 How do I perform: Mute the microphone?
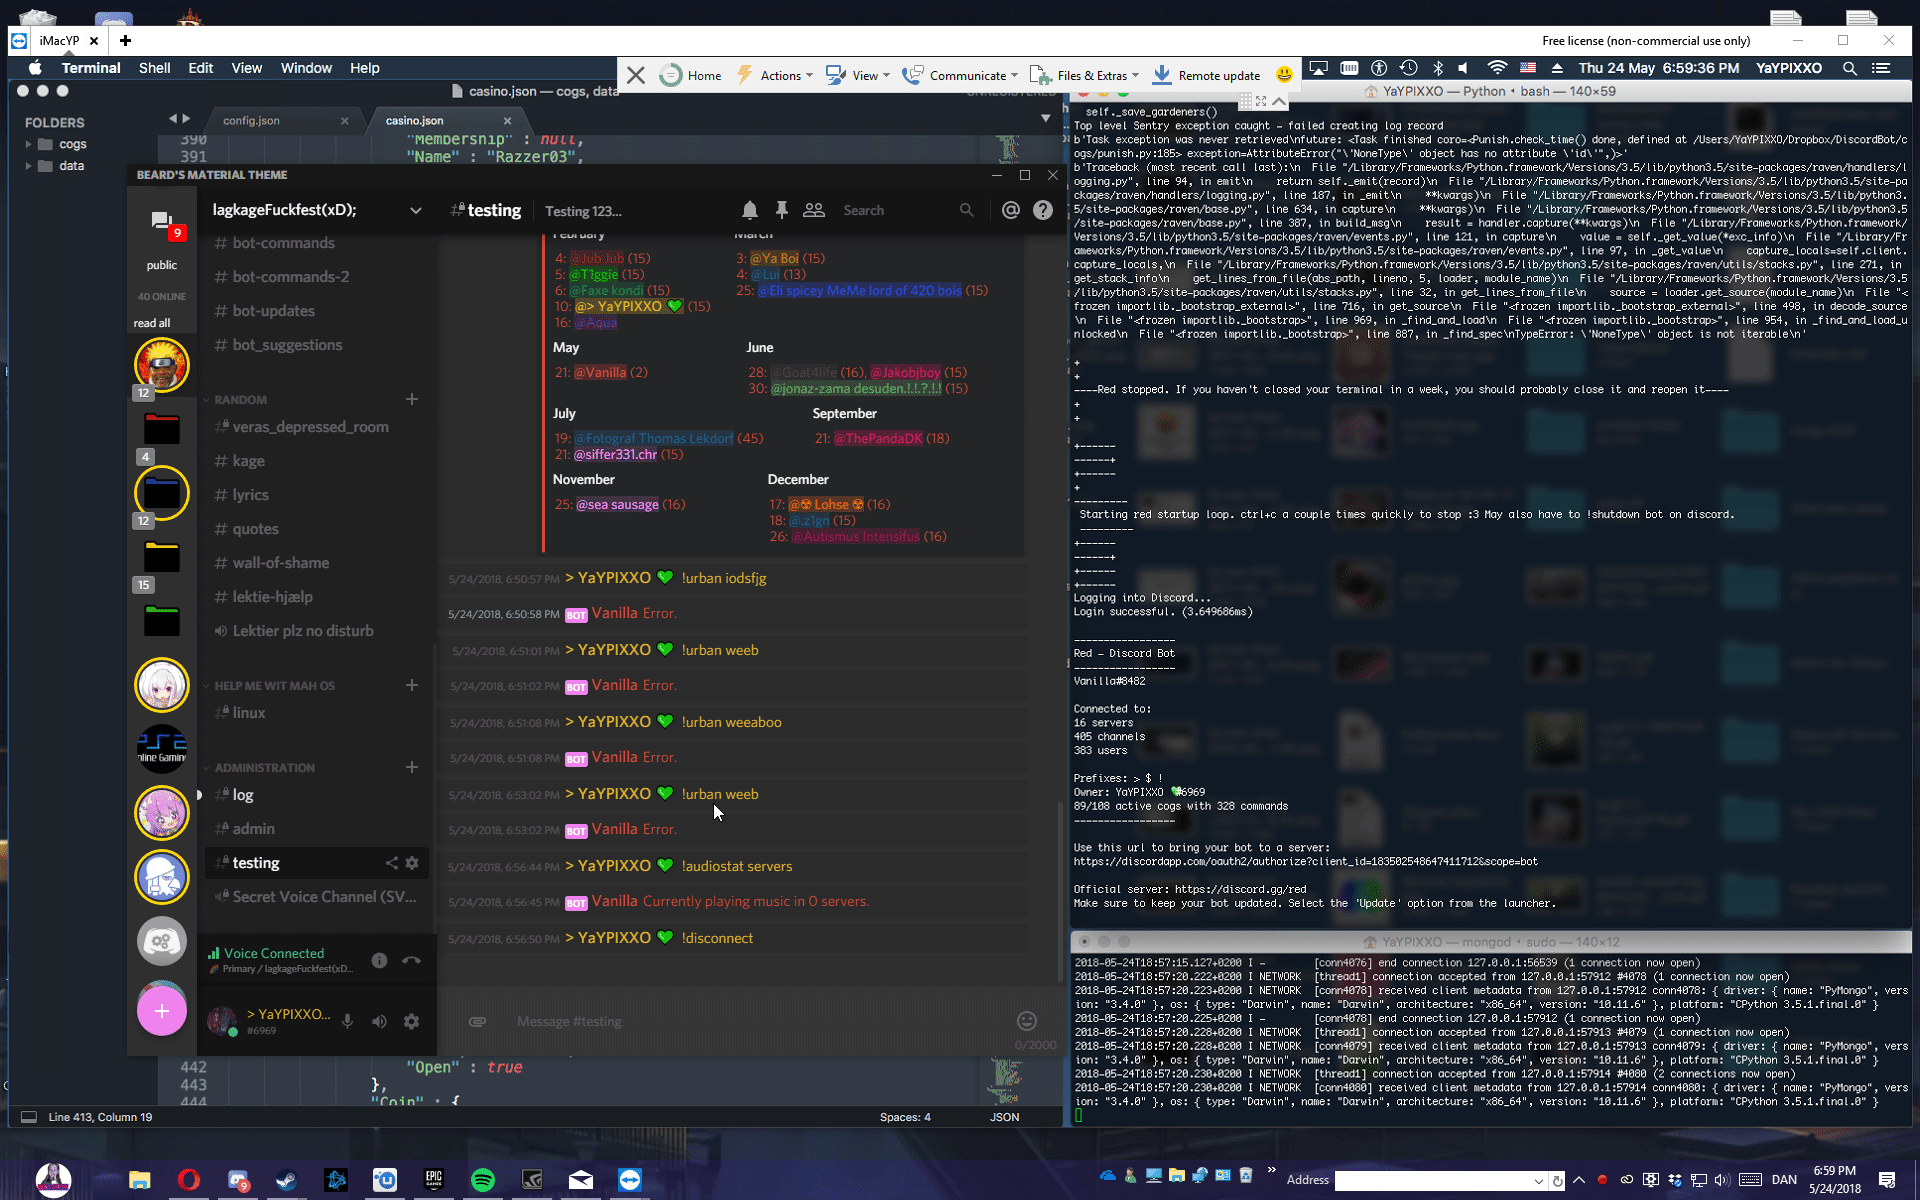[x=347, y=1021]
